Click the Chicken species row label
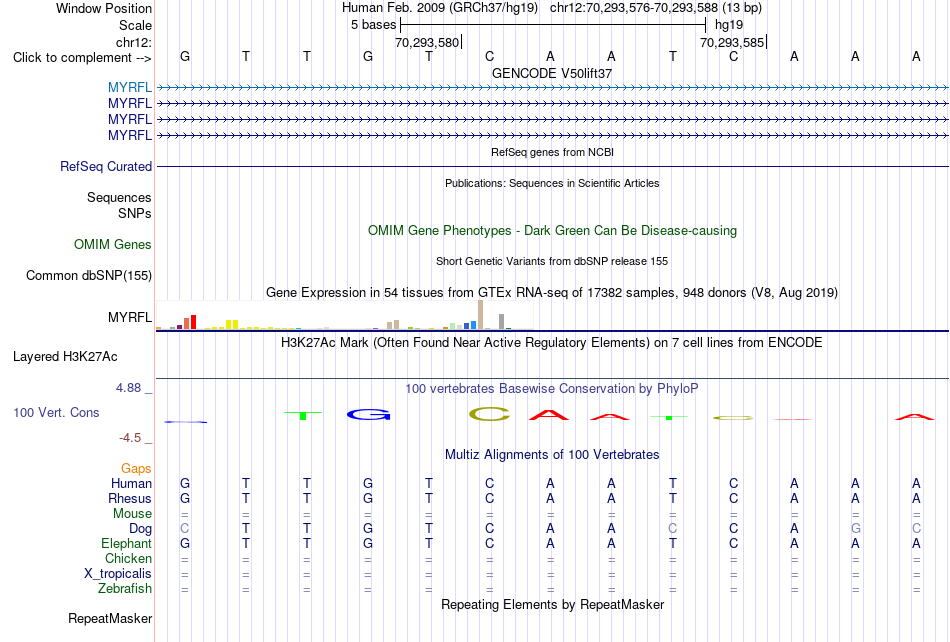 (128, 558)
